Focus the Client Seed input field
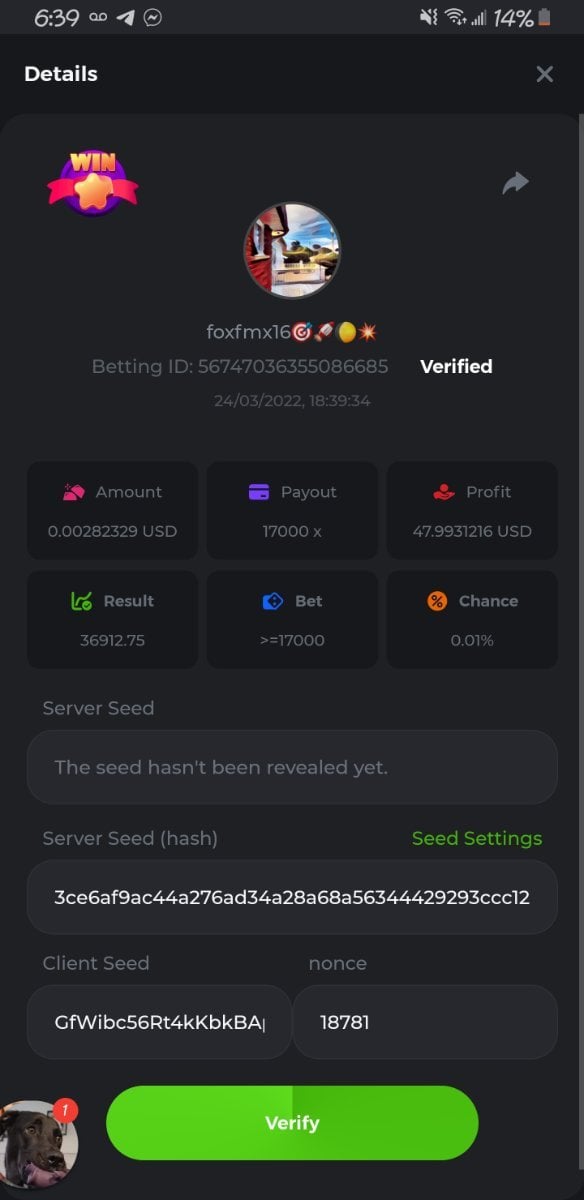584x1200 pixels. click(x=159, y=1022)
